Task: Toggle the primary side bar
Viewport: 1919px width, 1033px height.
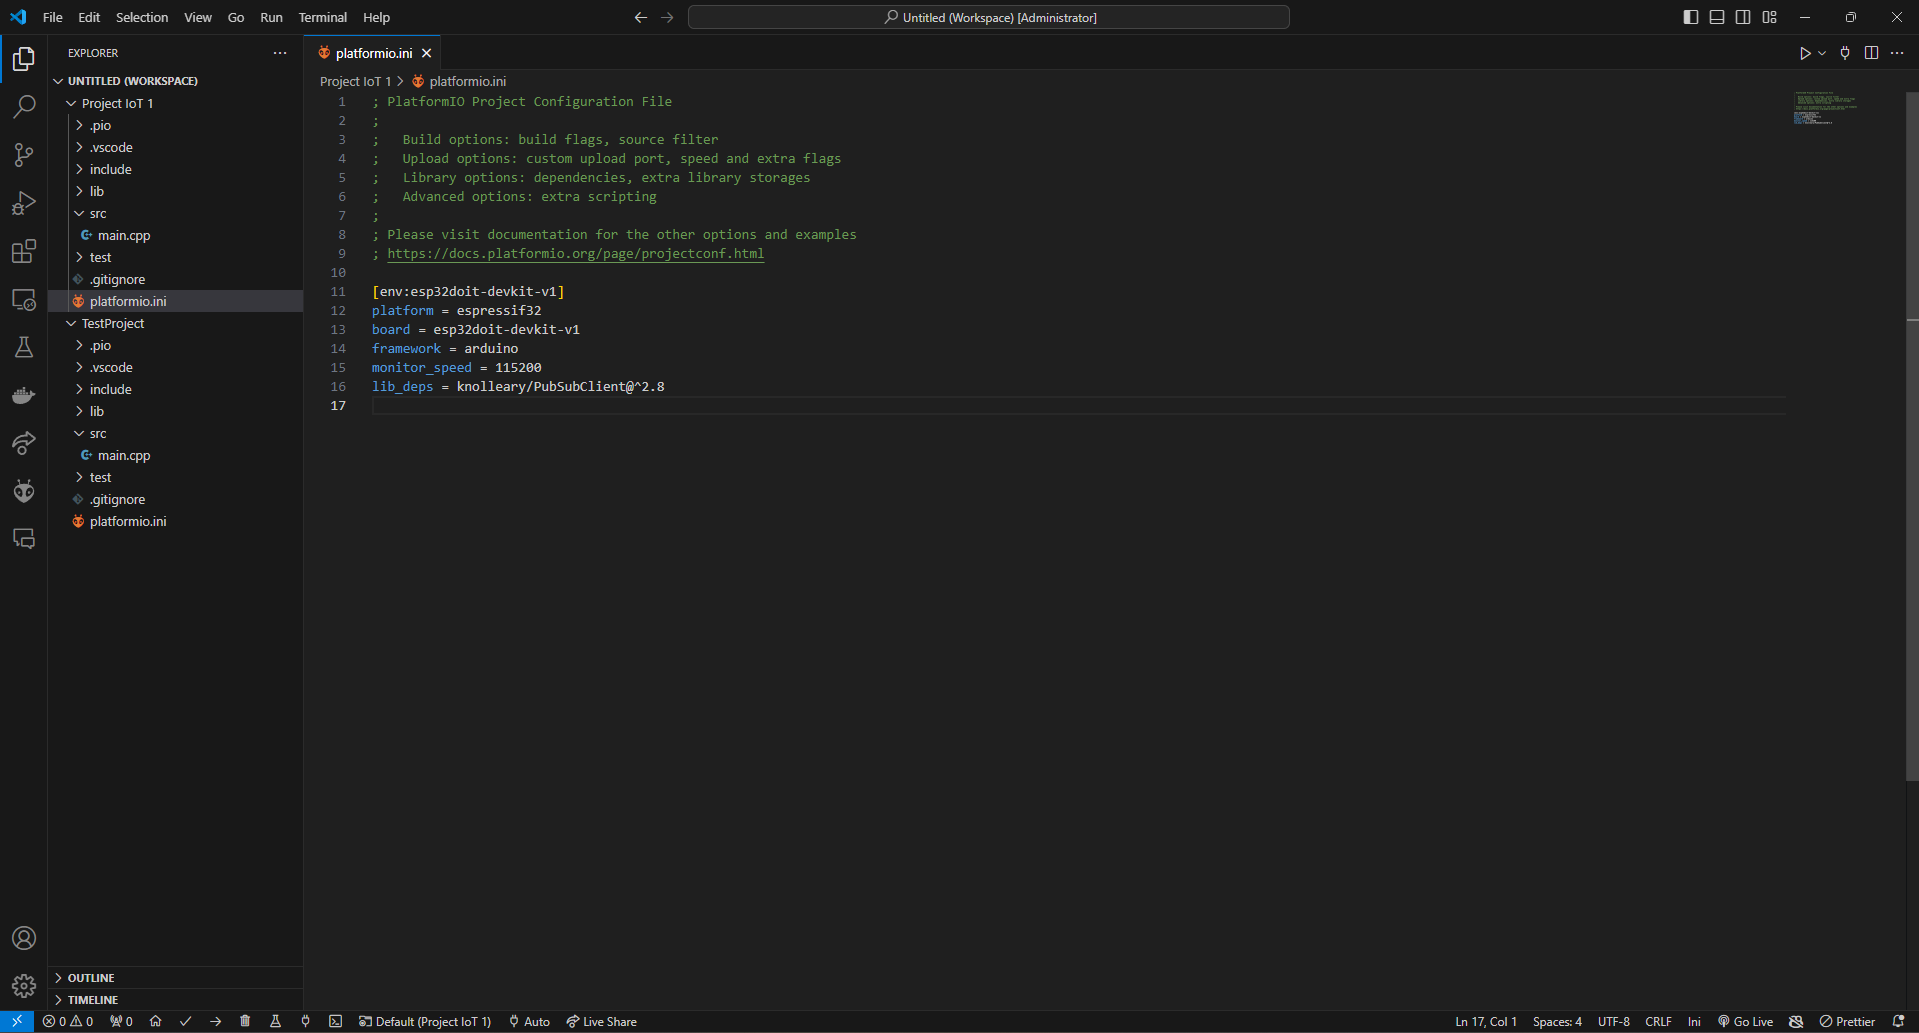Action: [x=1690, y=17]
